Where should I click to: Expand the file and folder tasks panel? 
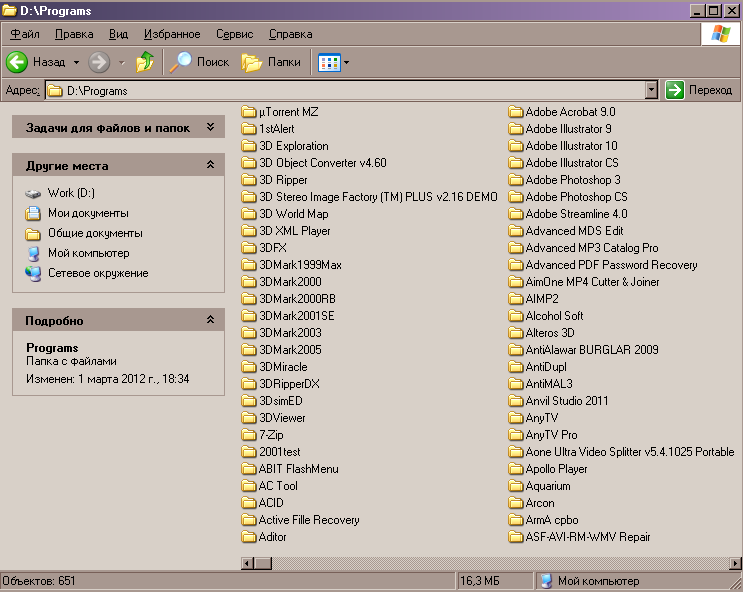[210, 128]
